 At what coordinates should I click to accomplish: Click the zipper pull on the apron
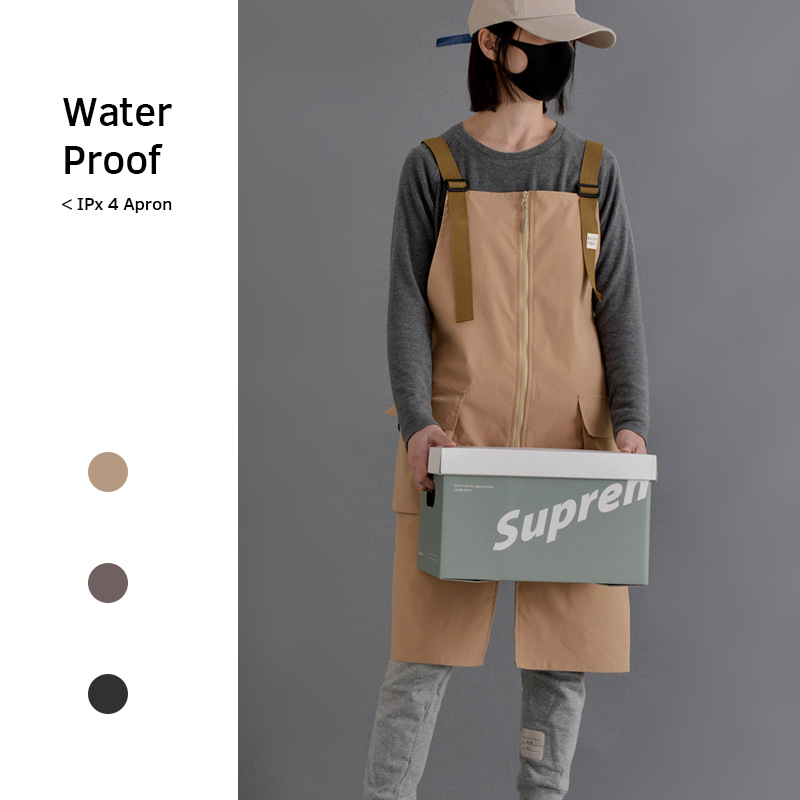524,213
